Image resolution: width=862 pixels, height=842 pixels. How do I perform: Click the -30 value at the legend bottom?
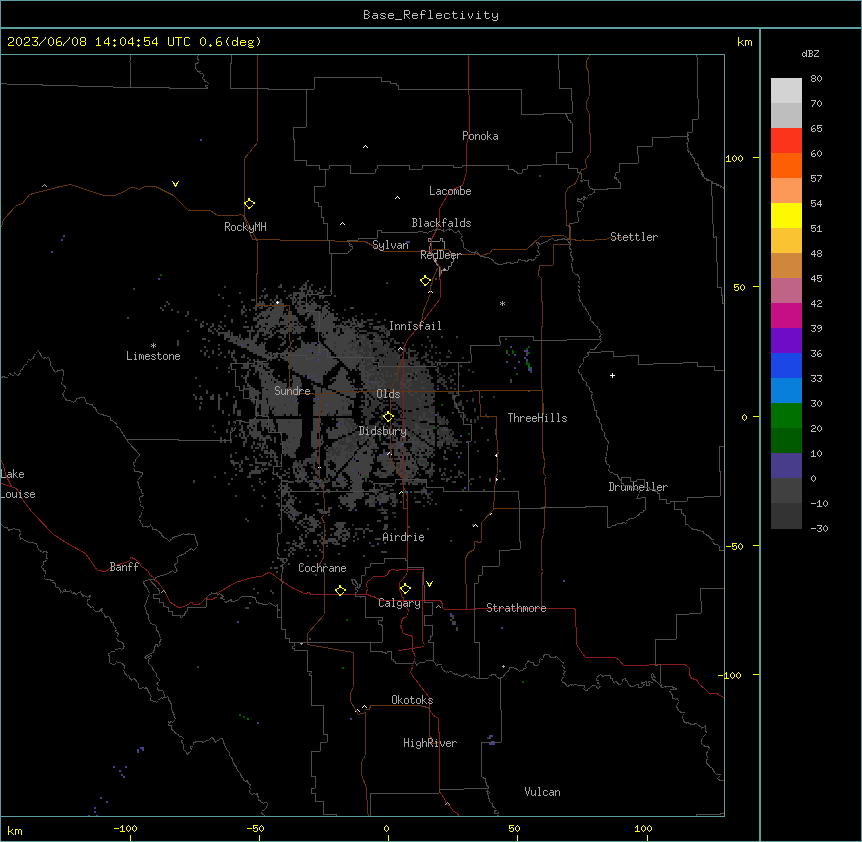click(x=819, y=528)
